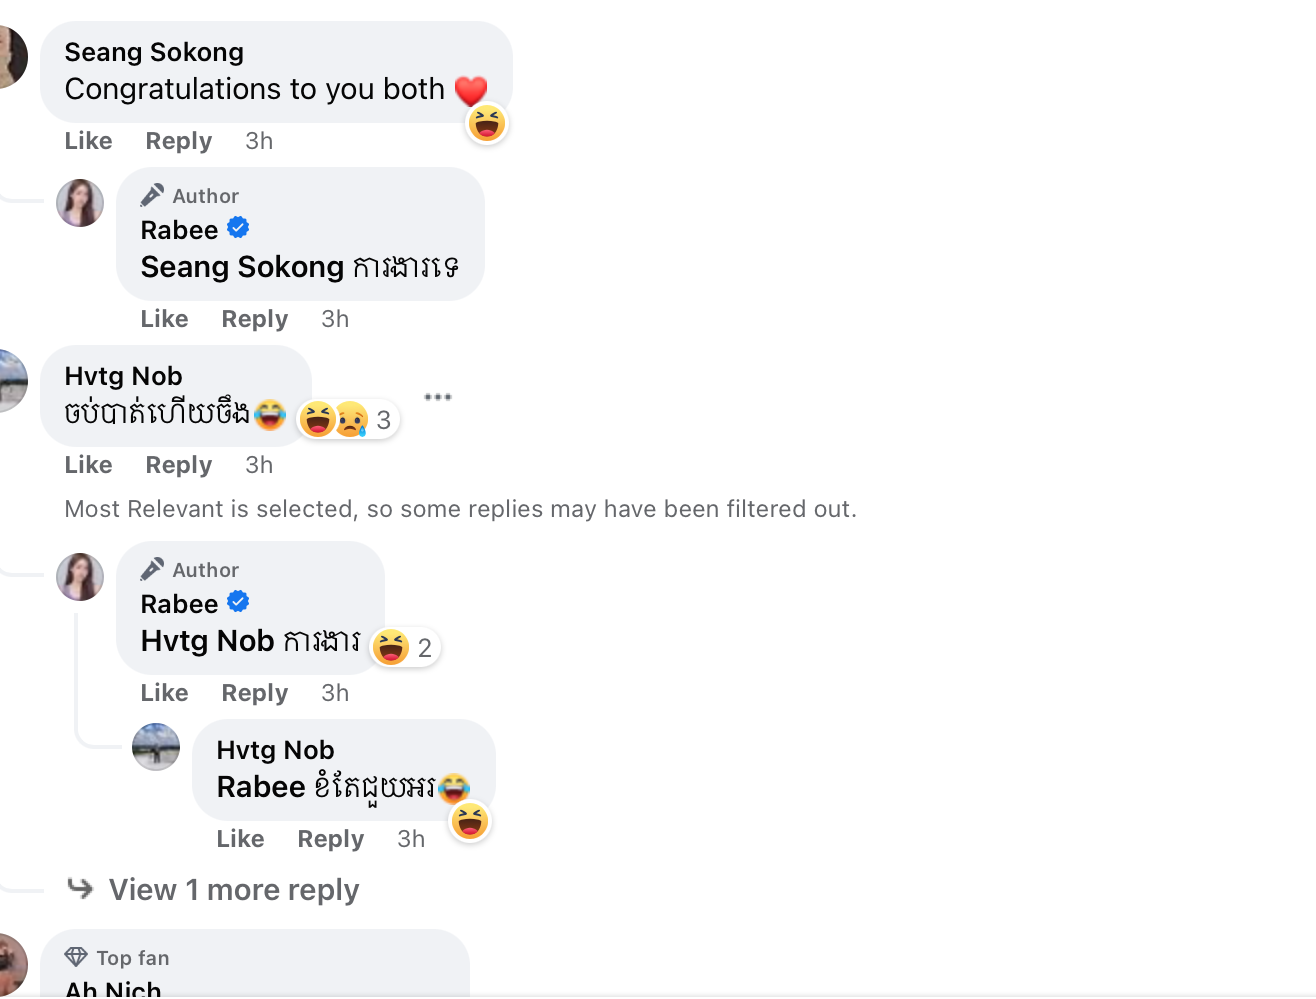Viewport: 1316px width, 999px height.
Task: Open Seang Sokong's profile name link
Action: click(154, 52)
